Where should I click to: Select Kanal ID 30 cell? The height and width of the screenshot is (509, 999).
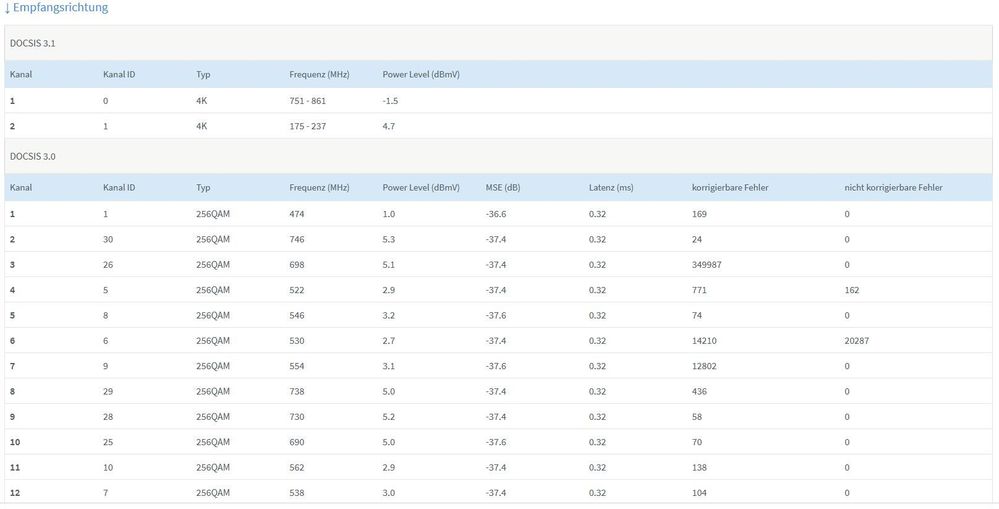click(108, 240)
